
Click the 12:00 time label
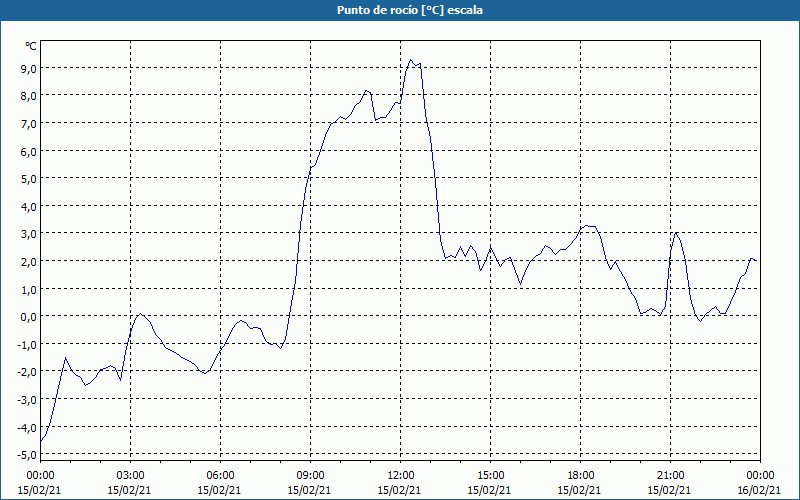[x=401, y=476]
